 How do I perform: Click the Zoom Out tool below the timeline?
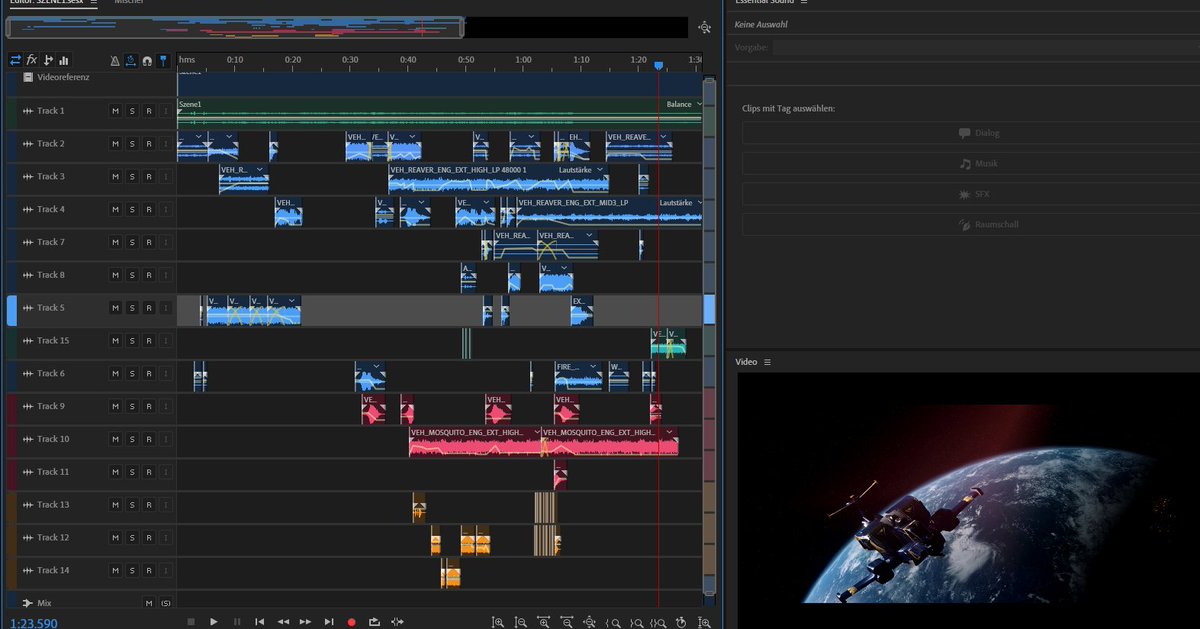[x=521, y=622]
